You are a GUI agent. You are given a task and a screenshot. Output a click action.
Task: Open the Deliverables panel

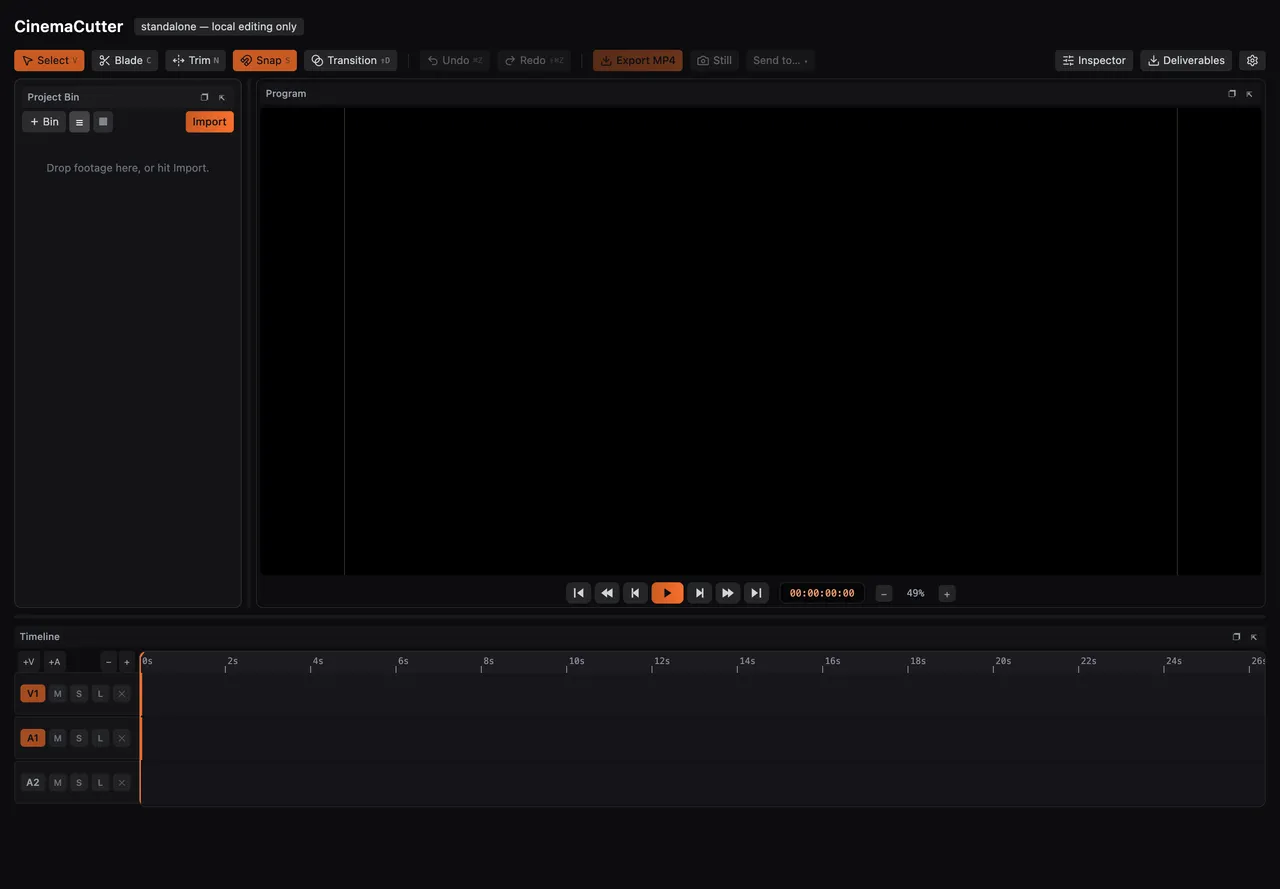click(1186, 61)
